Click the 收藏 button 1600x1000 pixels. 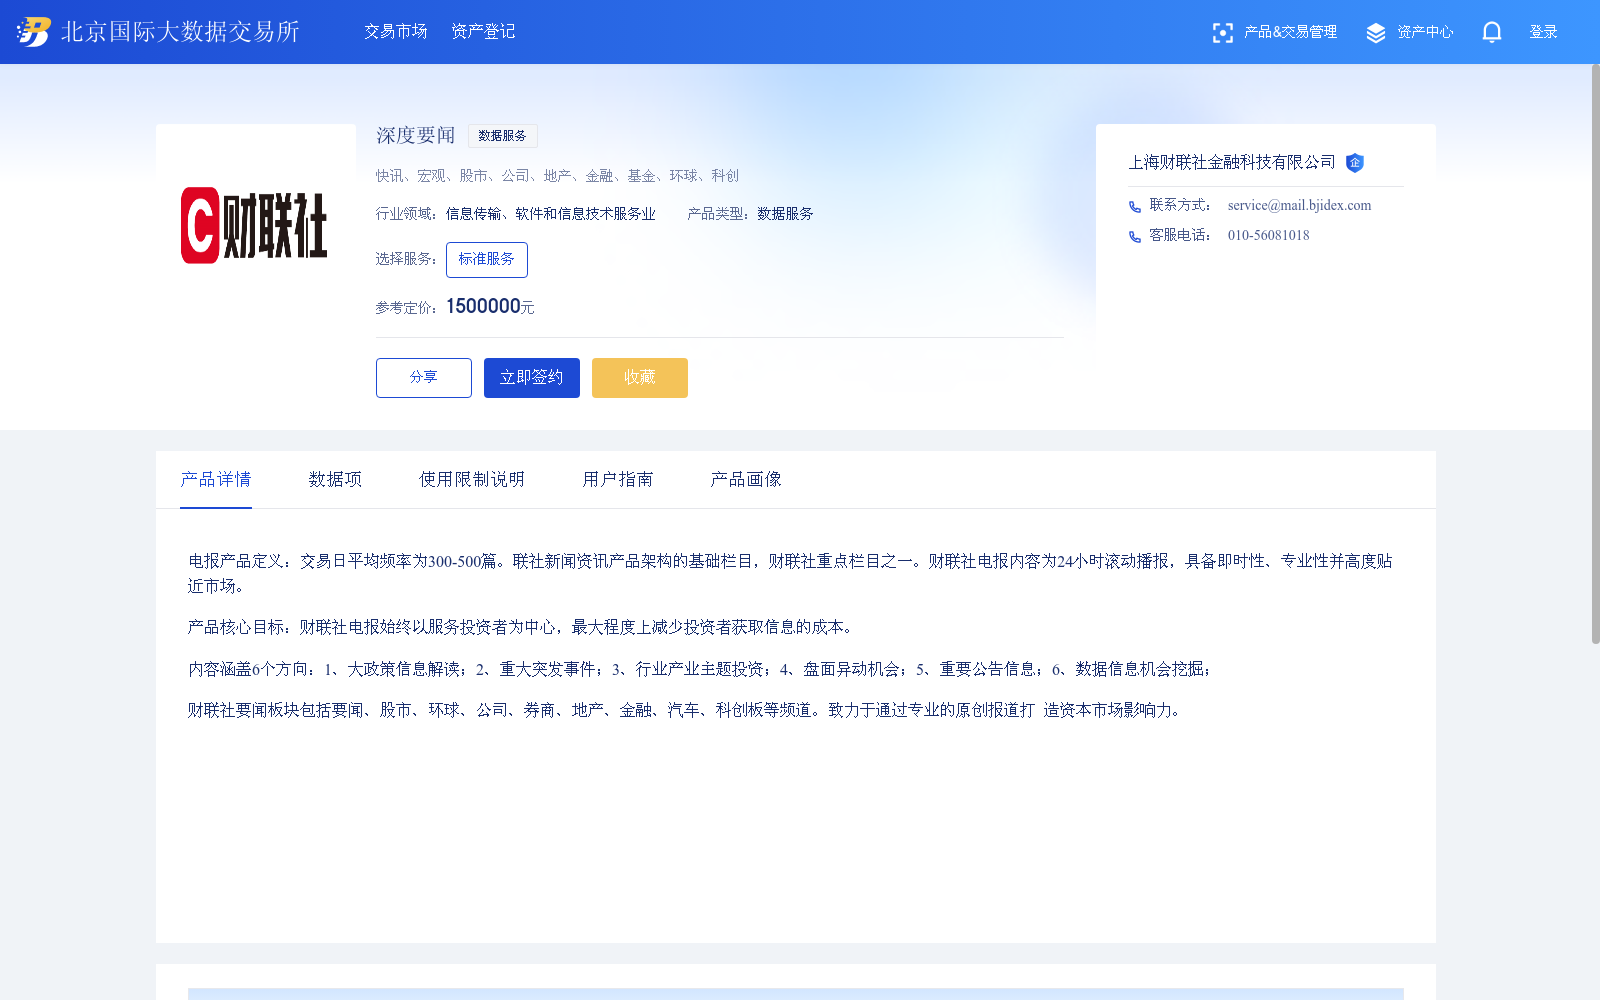[639, 378]
